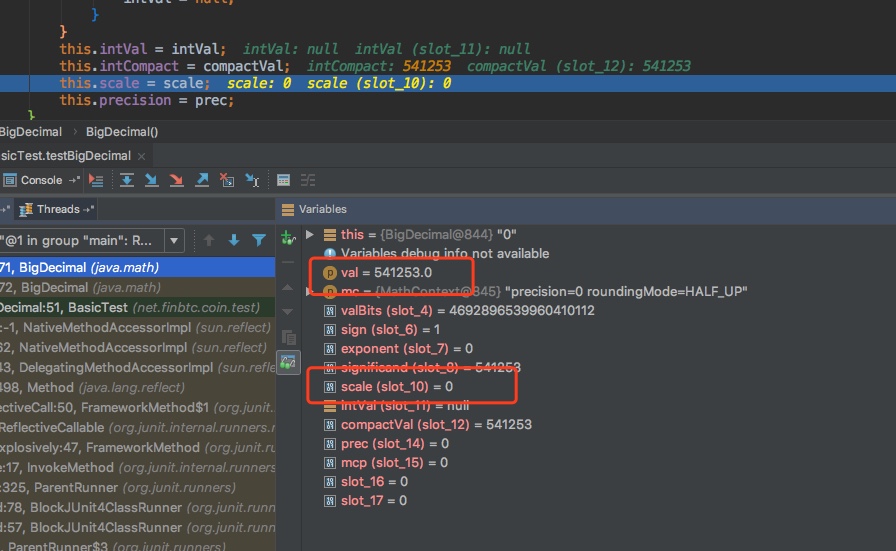The image size is (896, 551).
Task: Click the BigDecimal() method breadcrumb
Action: 122,132
